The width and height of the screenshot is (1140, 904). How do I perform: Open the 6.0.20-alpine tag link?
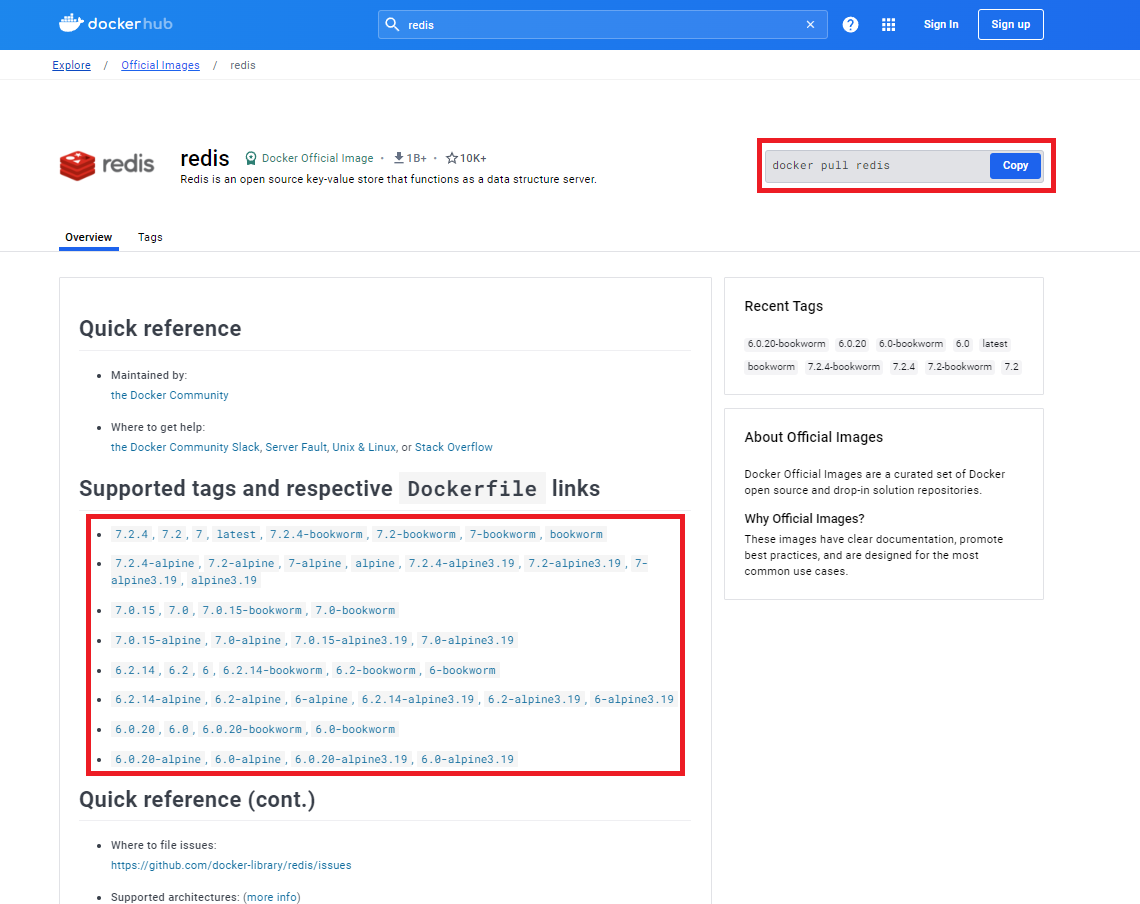(x=158, y=759)
